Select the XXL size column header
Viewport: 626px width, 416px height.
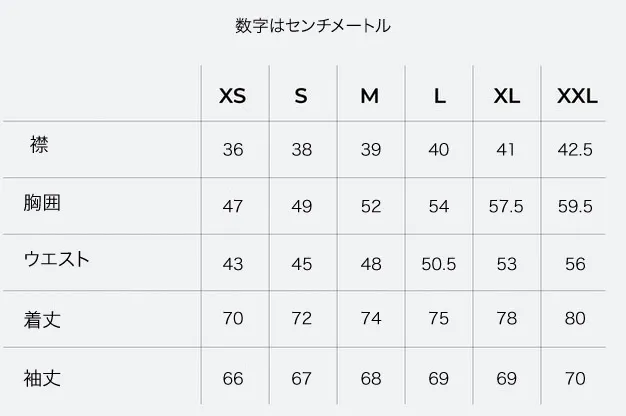point(577,97)
